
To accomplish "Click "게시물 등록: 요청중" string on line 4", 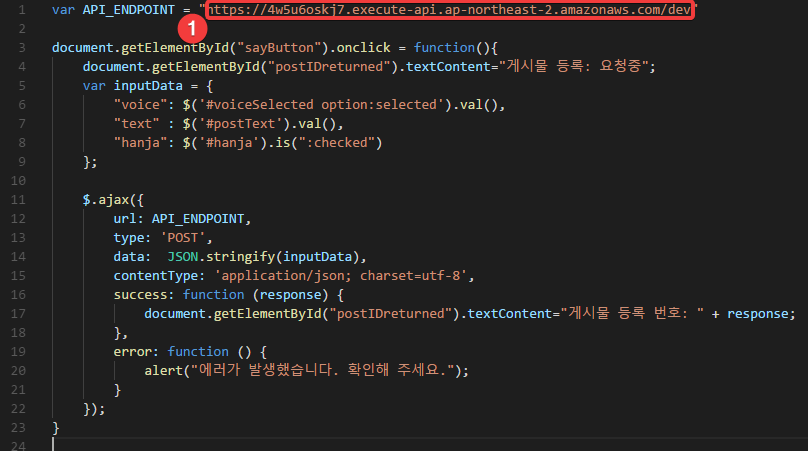I will pos(574,66).
